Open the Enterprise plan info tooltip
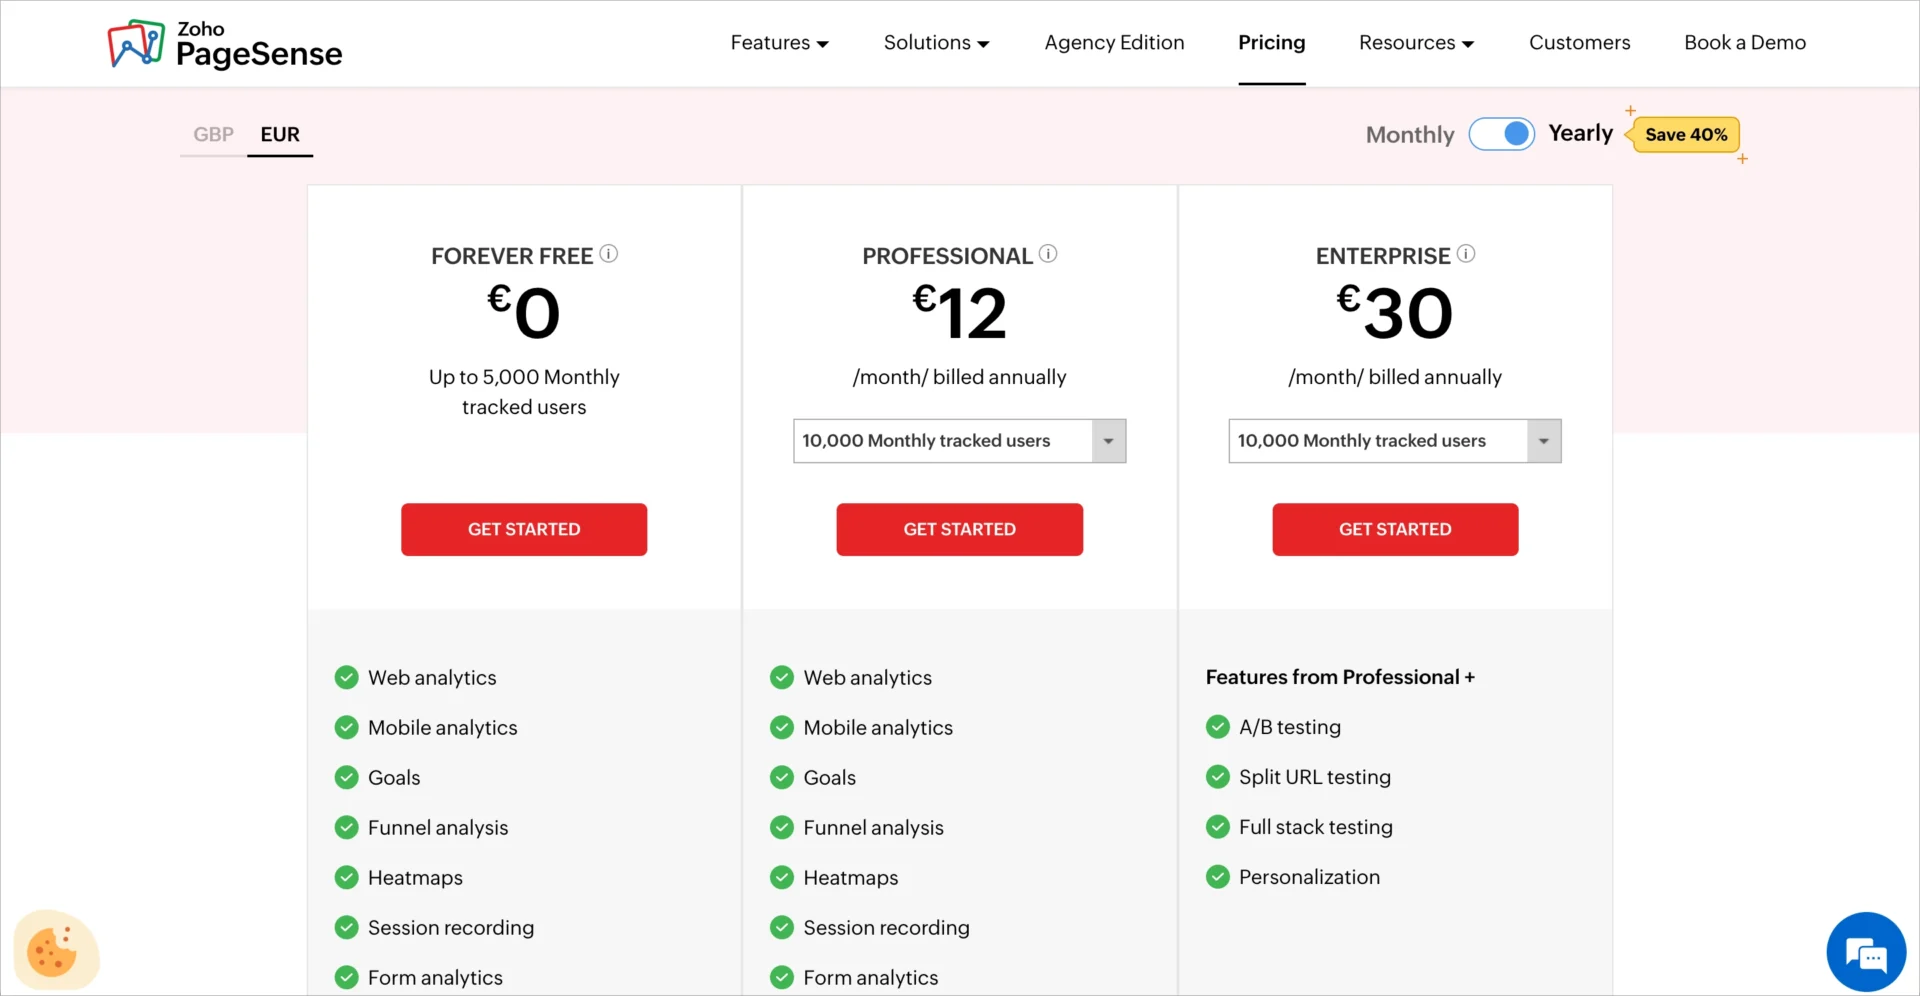The width and height of the screenshot is (1920, 996). (1466, 254)
